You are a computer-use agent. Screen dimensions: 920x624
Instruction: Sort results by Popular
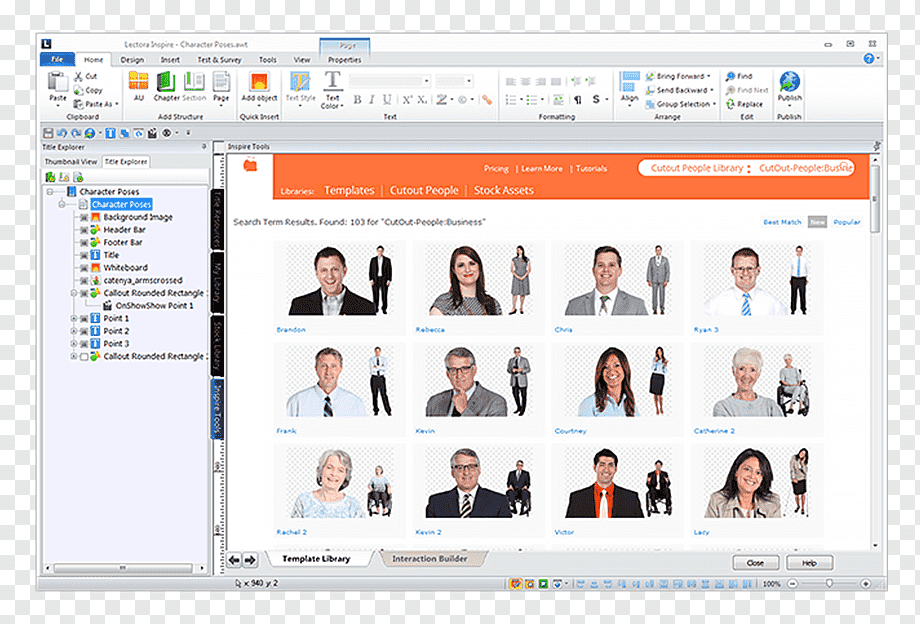[x=847, y=222]
